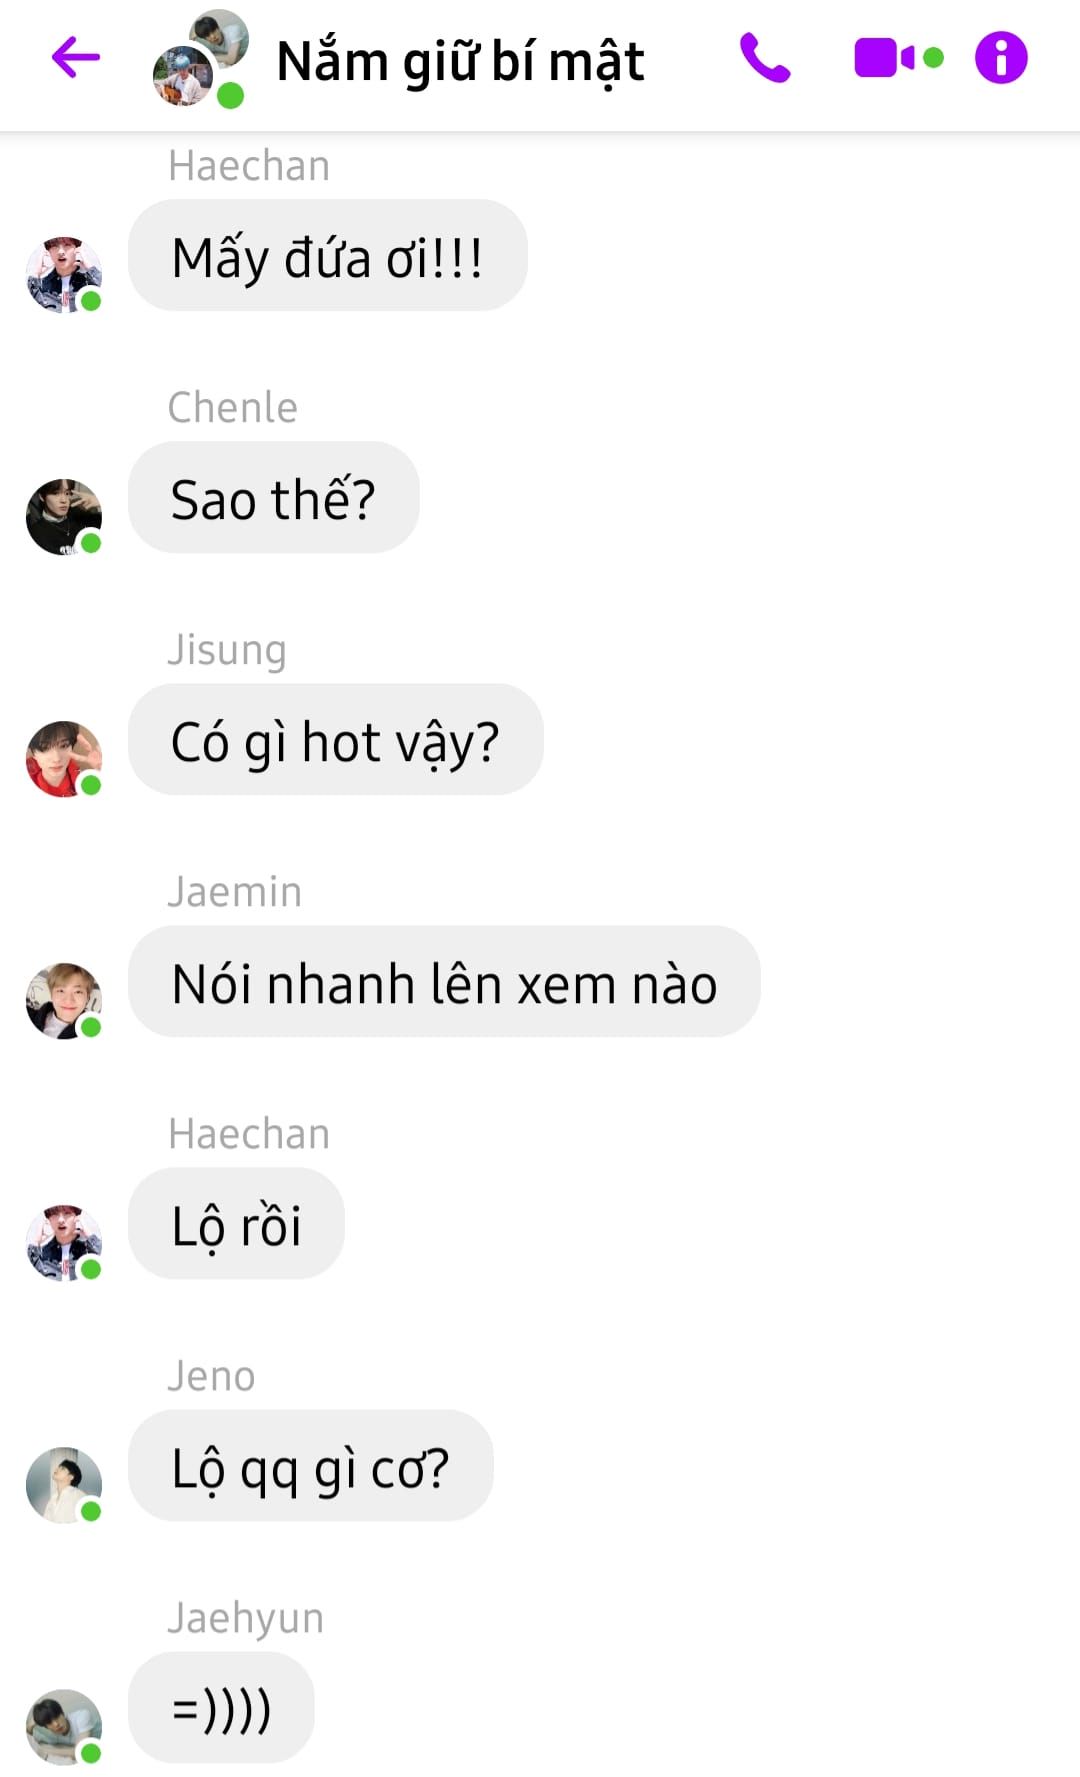Select the '=))))' message bubble

[x=221, y=1708]
